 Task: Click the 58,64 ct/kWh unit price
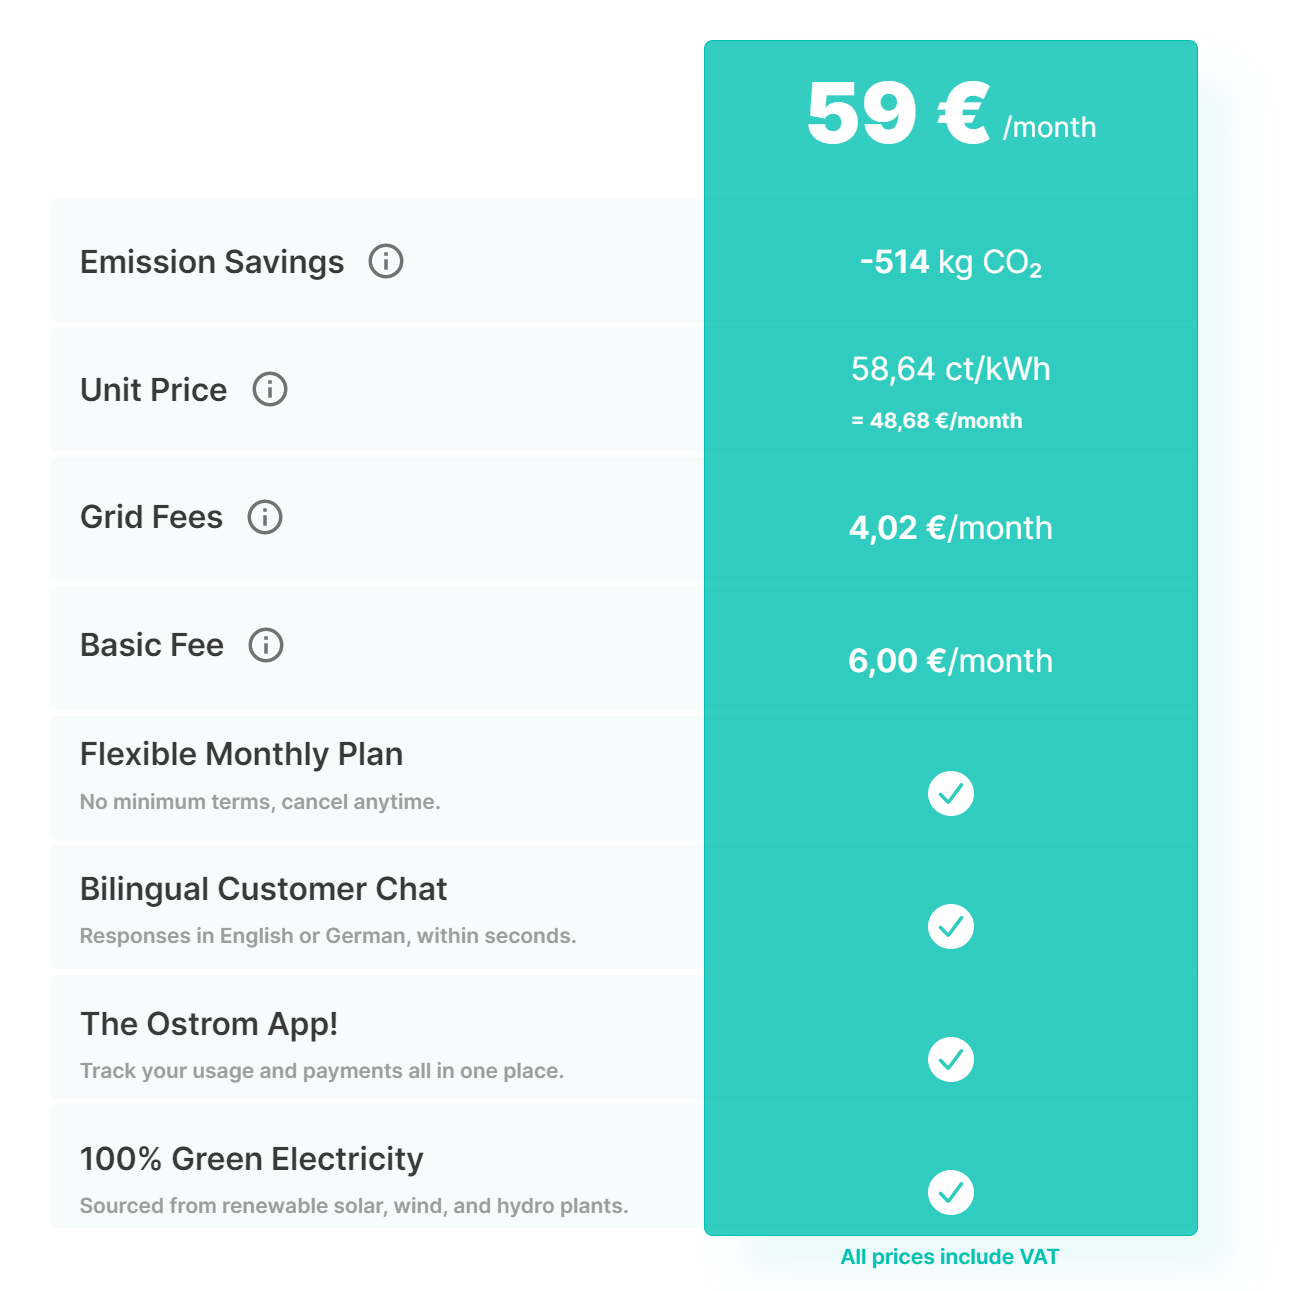coord(950,369)
